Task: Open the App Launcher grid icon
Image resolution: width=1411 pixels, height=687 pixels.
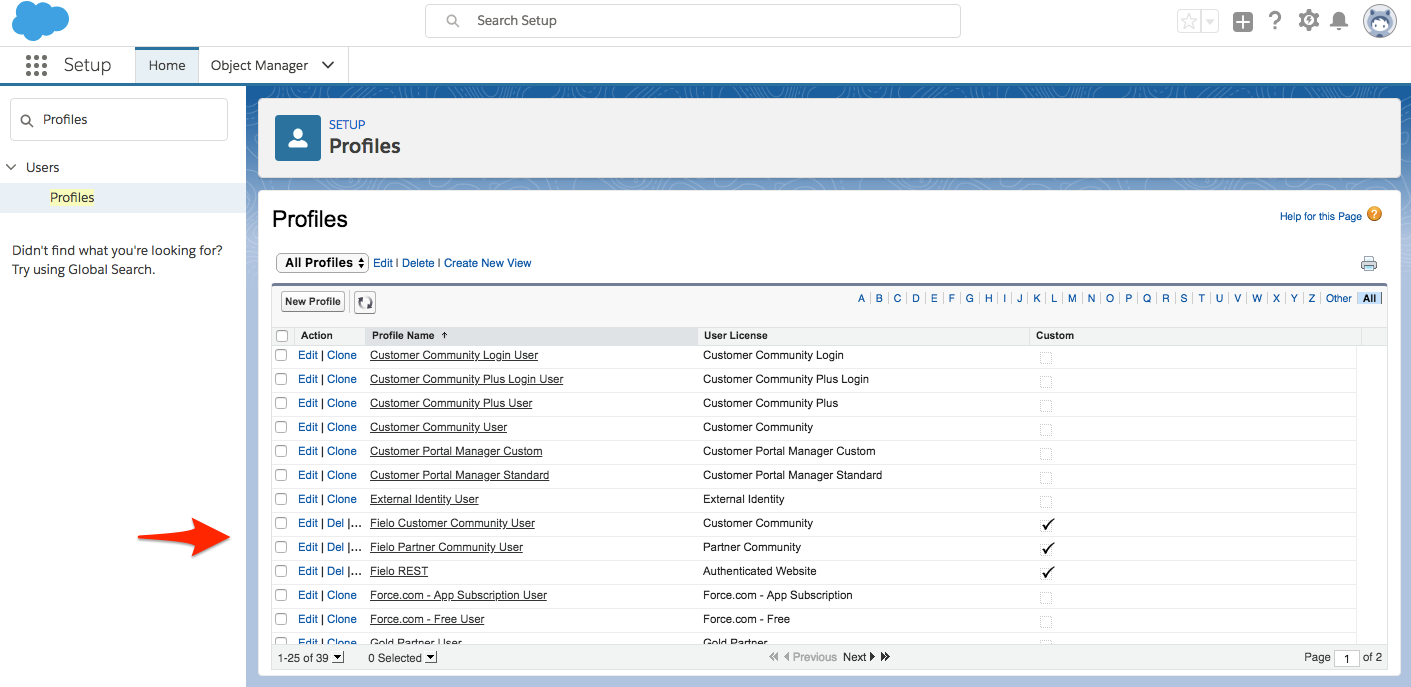Action: point(36,65)
